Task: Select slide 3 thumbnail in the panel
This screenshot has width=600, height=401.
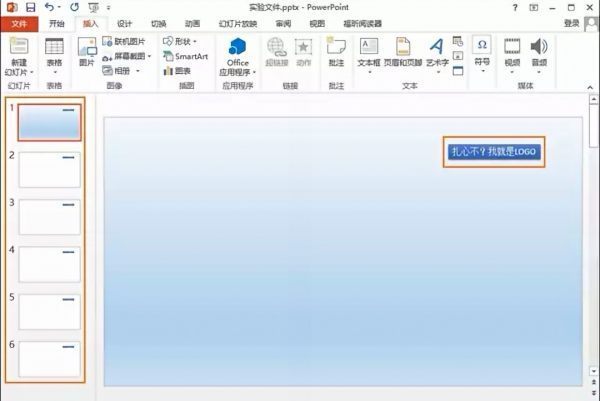Action: [49, 216]
